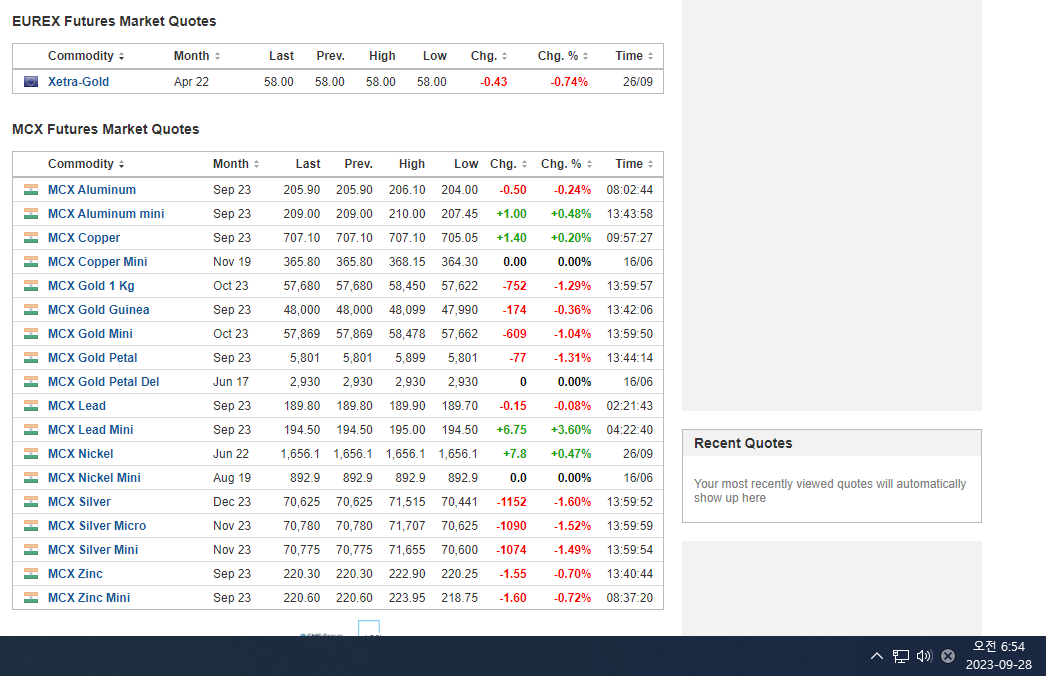Click the Recent Quotes panel heading
Viewport: 1046px width, 676px height.
[x=743, y=443]
